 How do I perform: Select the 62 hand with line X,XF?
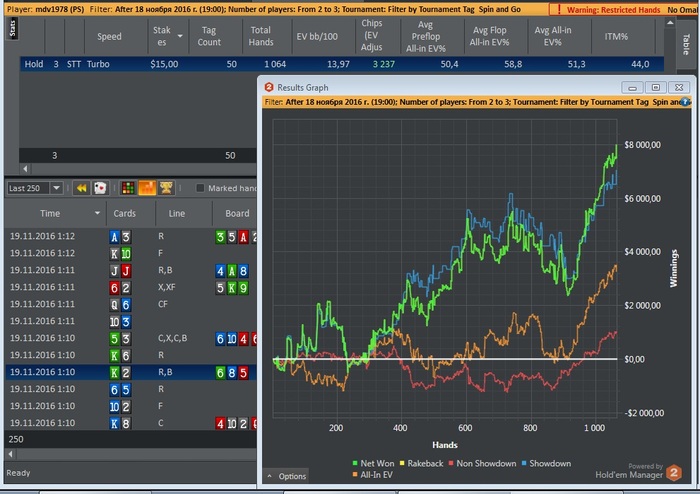(131, 287)
